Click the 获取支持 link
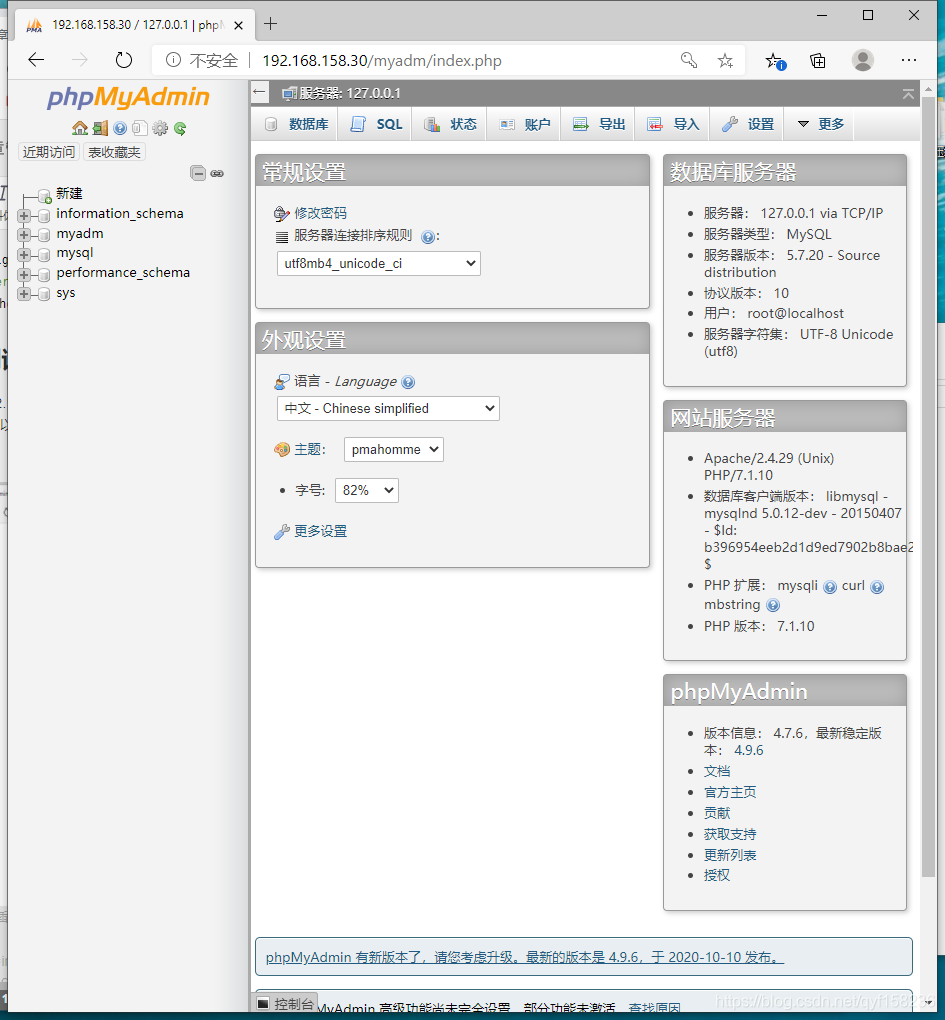The height and width of the screenshot is (1020, 945). click(730, 834)
